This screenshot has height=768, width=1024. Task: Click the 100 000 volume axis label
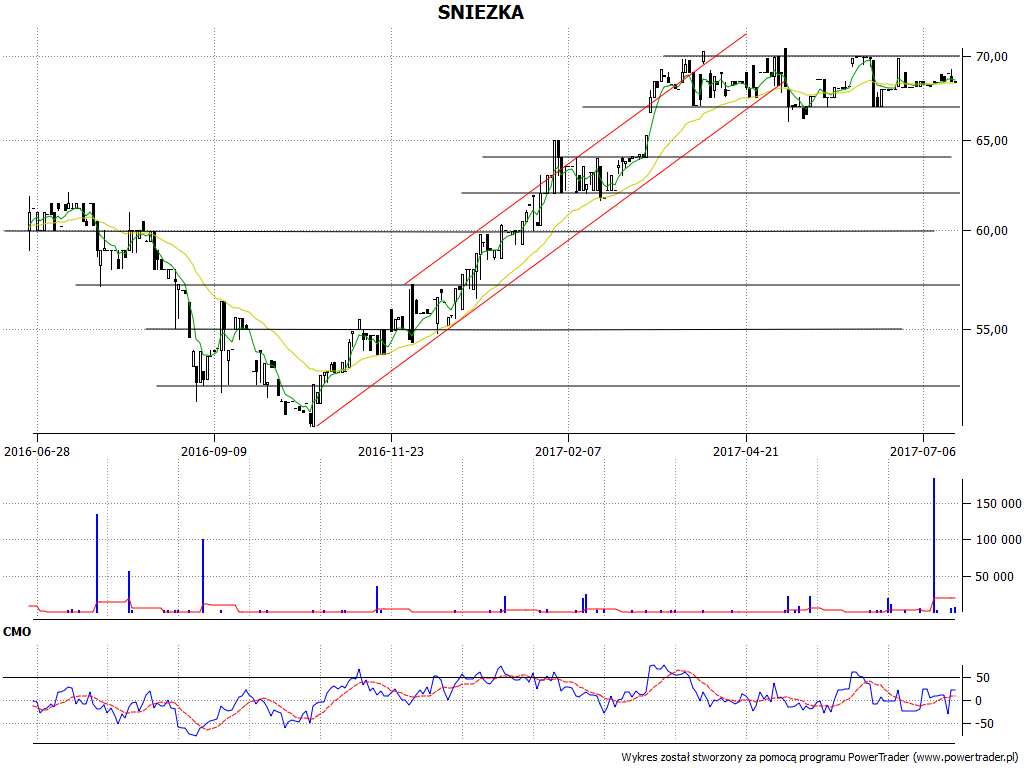[999, 539]
